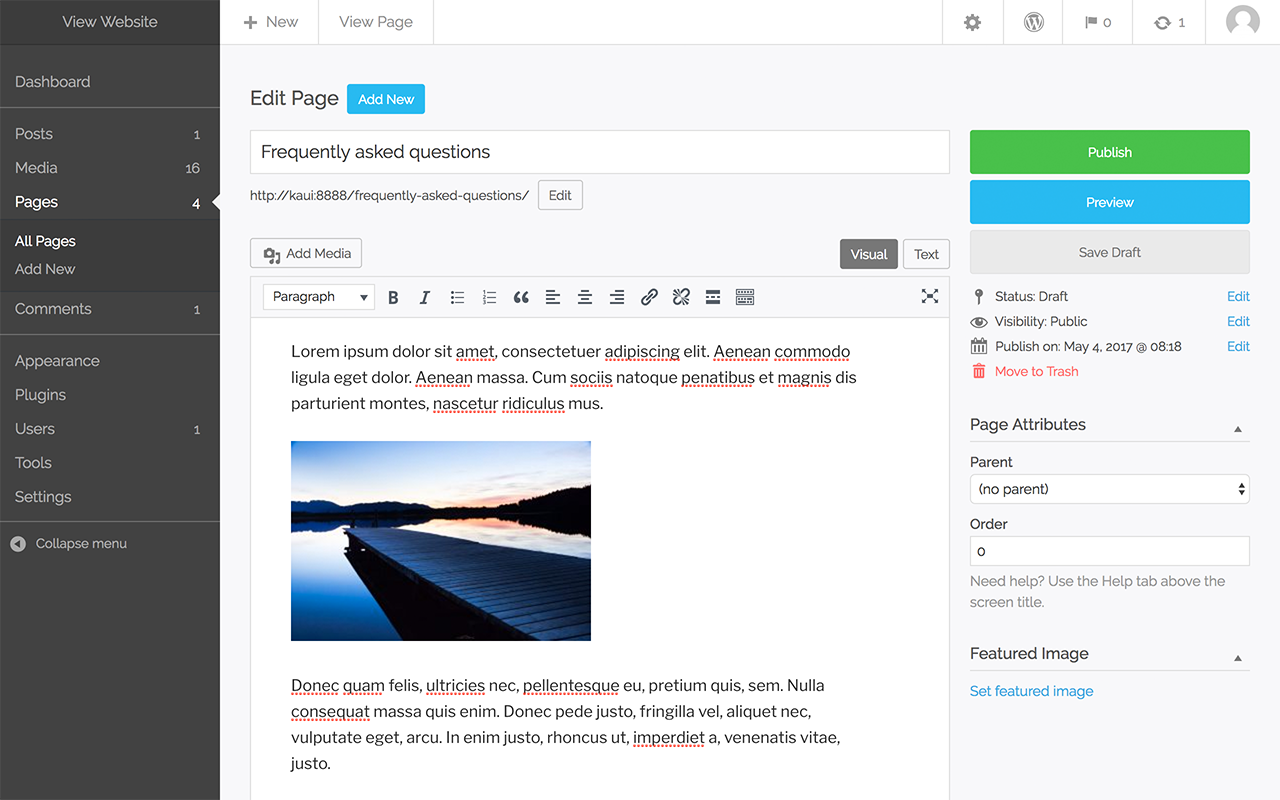Insert a blockquote
Viewport: 1280px width, 800px height.
pos(521,297)
